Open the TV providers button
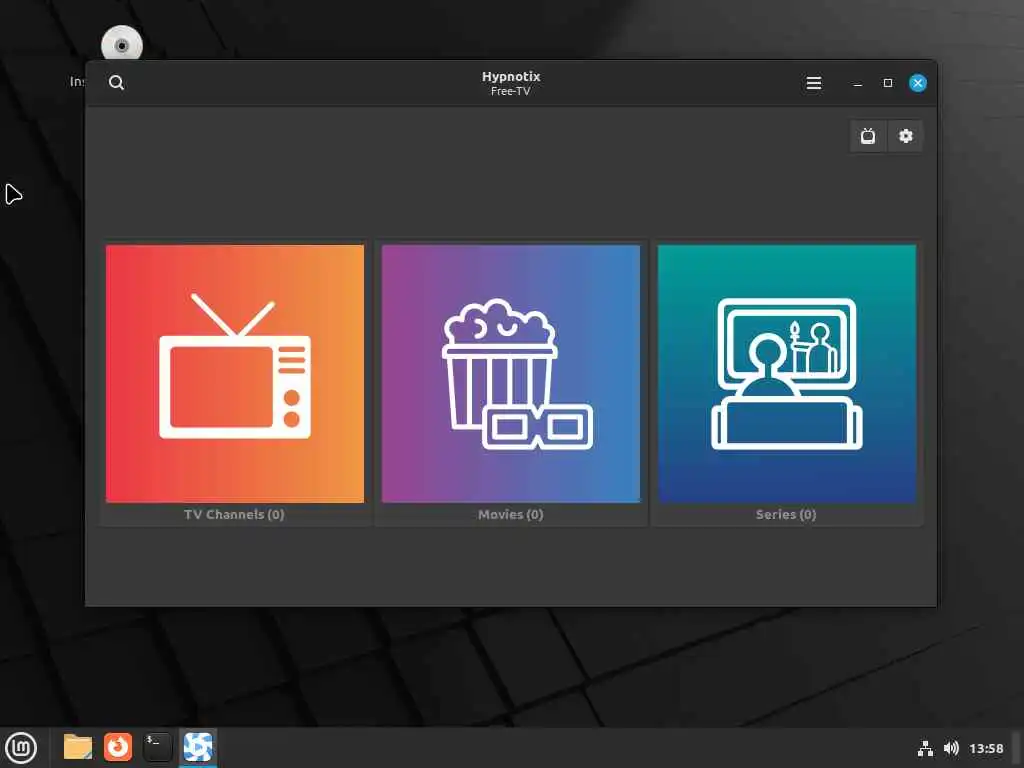The height and width of the screenshot is (768, 1024). [868, 136]
